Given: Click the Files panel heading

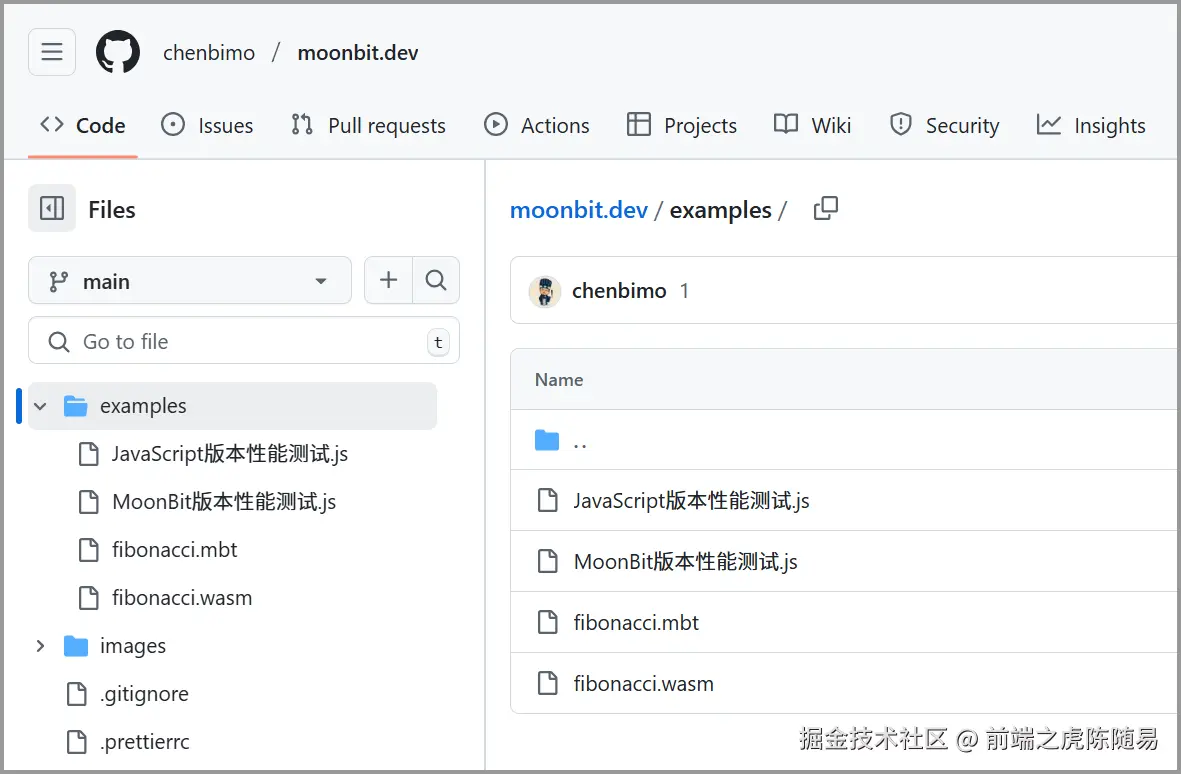Looking at the screenshot, I should 111,209.
